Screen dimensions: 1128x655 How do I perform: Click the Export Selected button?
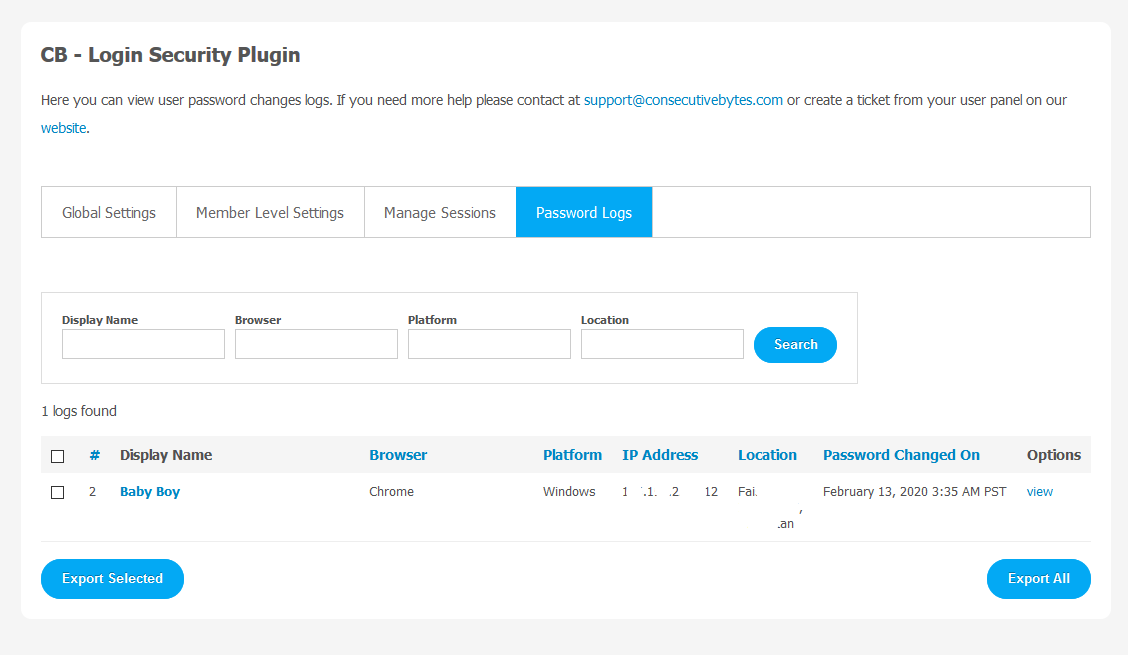[112, 579]
